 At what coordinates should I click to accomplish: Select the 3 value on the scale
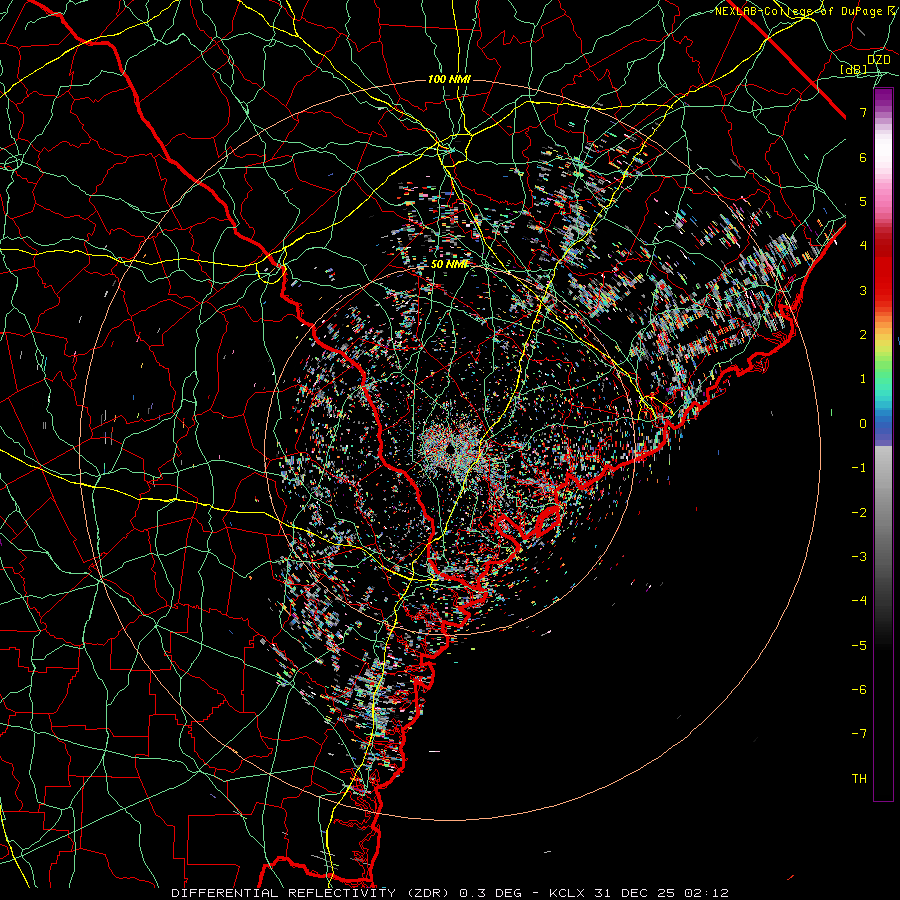click(863, 290)
